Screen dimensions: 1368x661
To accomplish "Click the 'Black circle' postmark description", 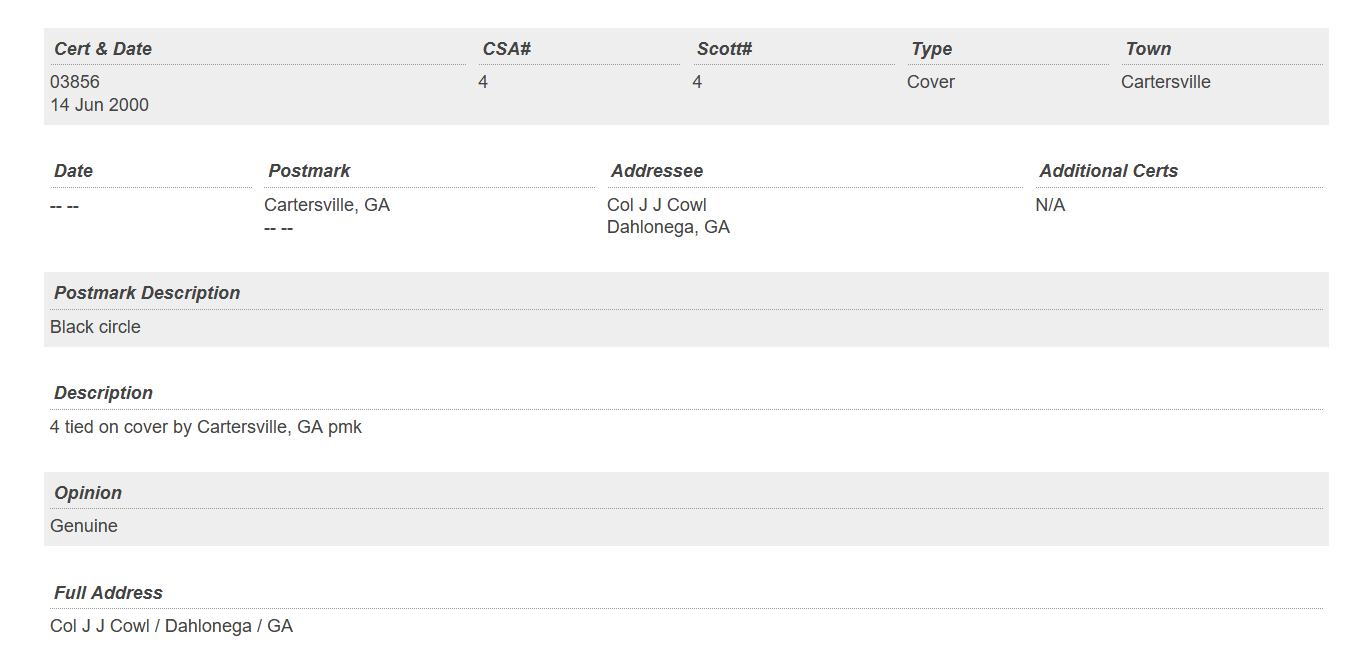I will 95,327.
